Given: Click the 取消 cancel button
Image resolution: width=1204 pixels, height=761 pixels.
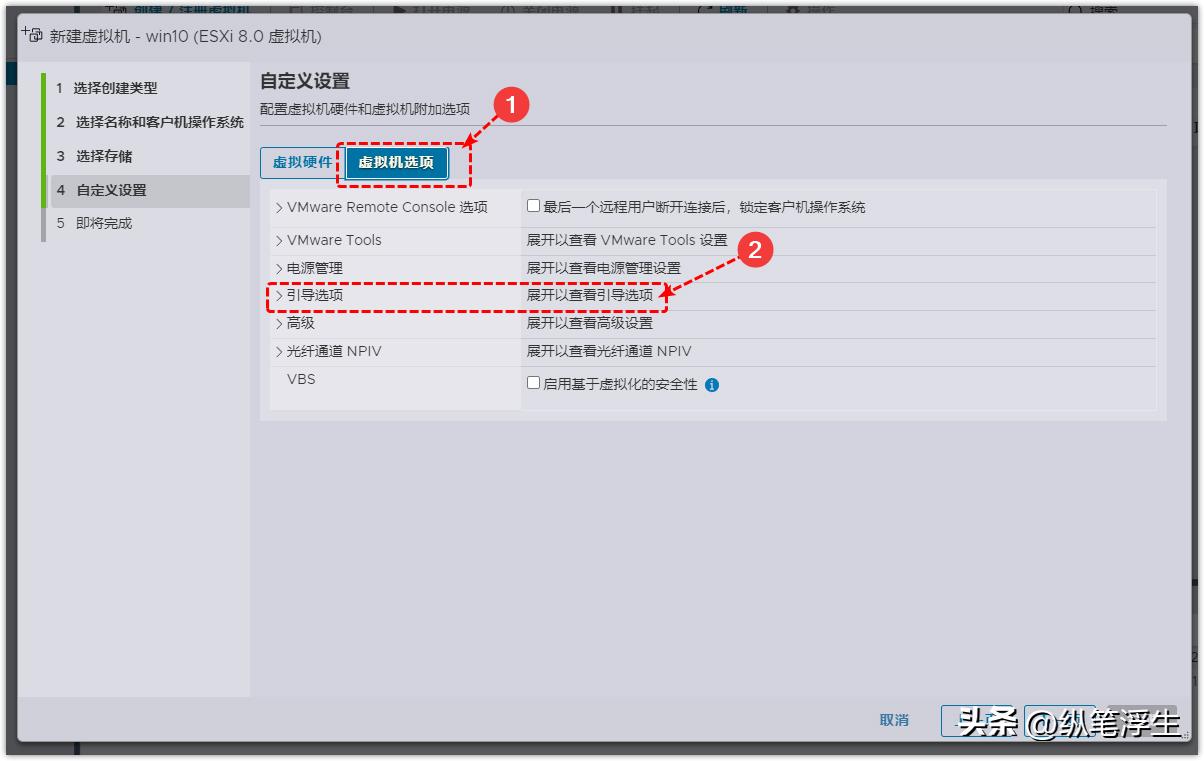Looking at the screenshot, I should (x=893, y=720).
